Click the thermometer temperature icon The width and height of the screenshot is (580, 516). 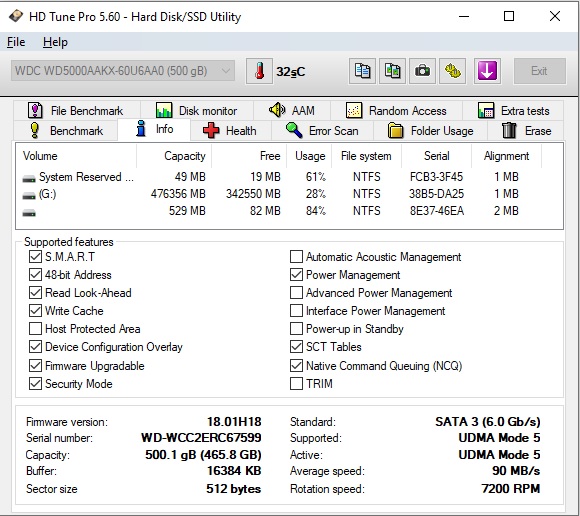pyautogui.click(x=259, y=71)
